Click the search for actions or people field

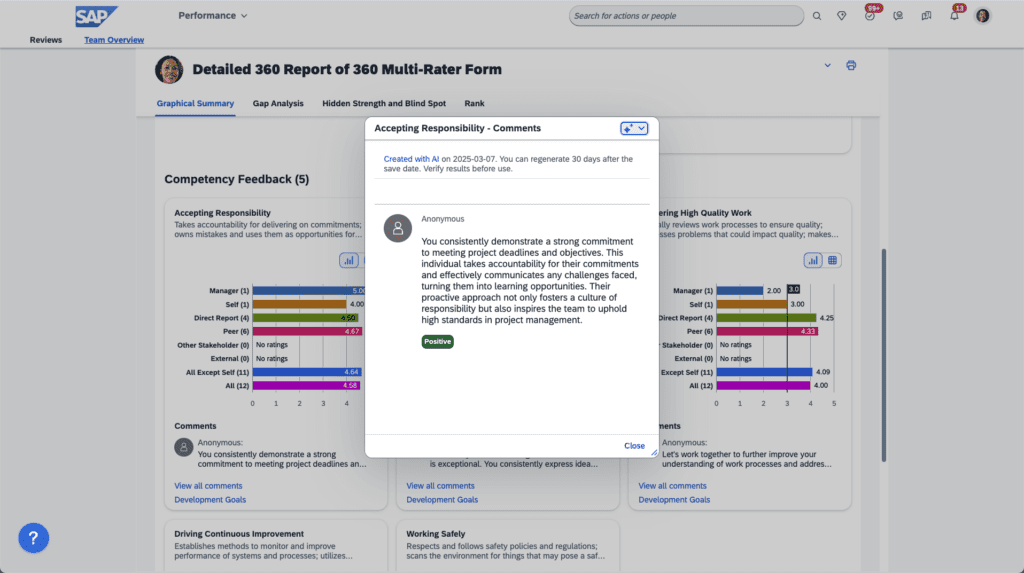686,16
